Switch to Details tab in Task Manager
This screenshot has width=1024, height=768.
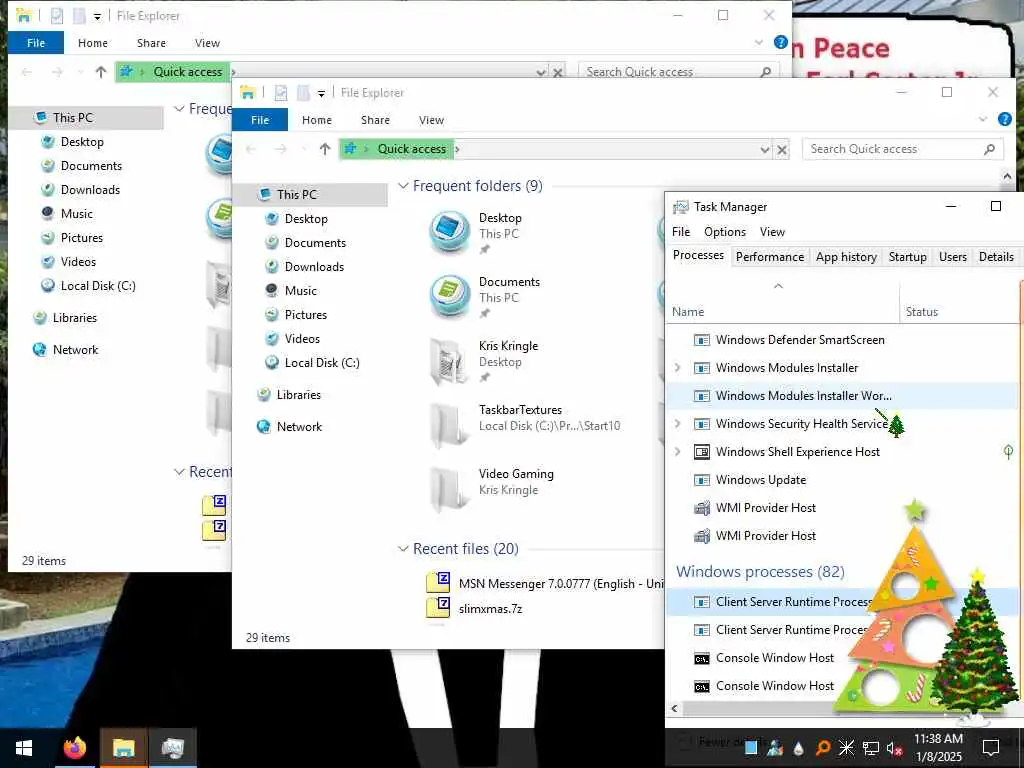(996, 257)
